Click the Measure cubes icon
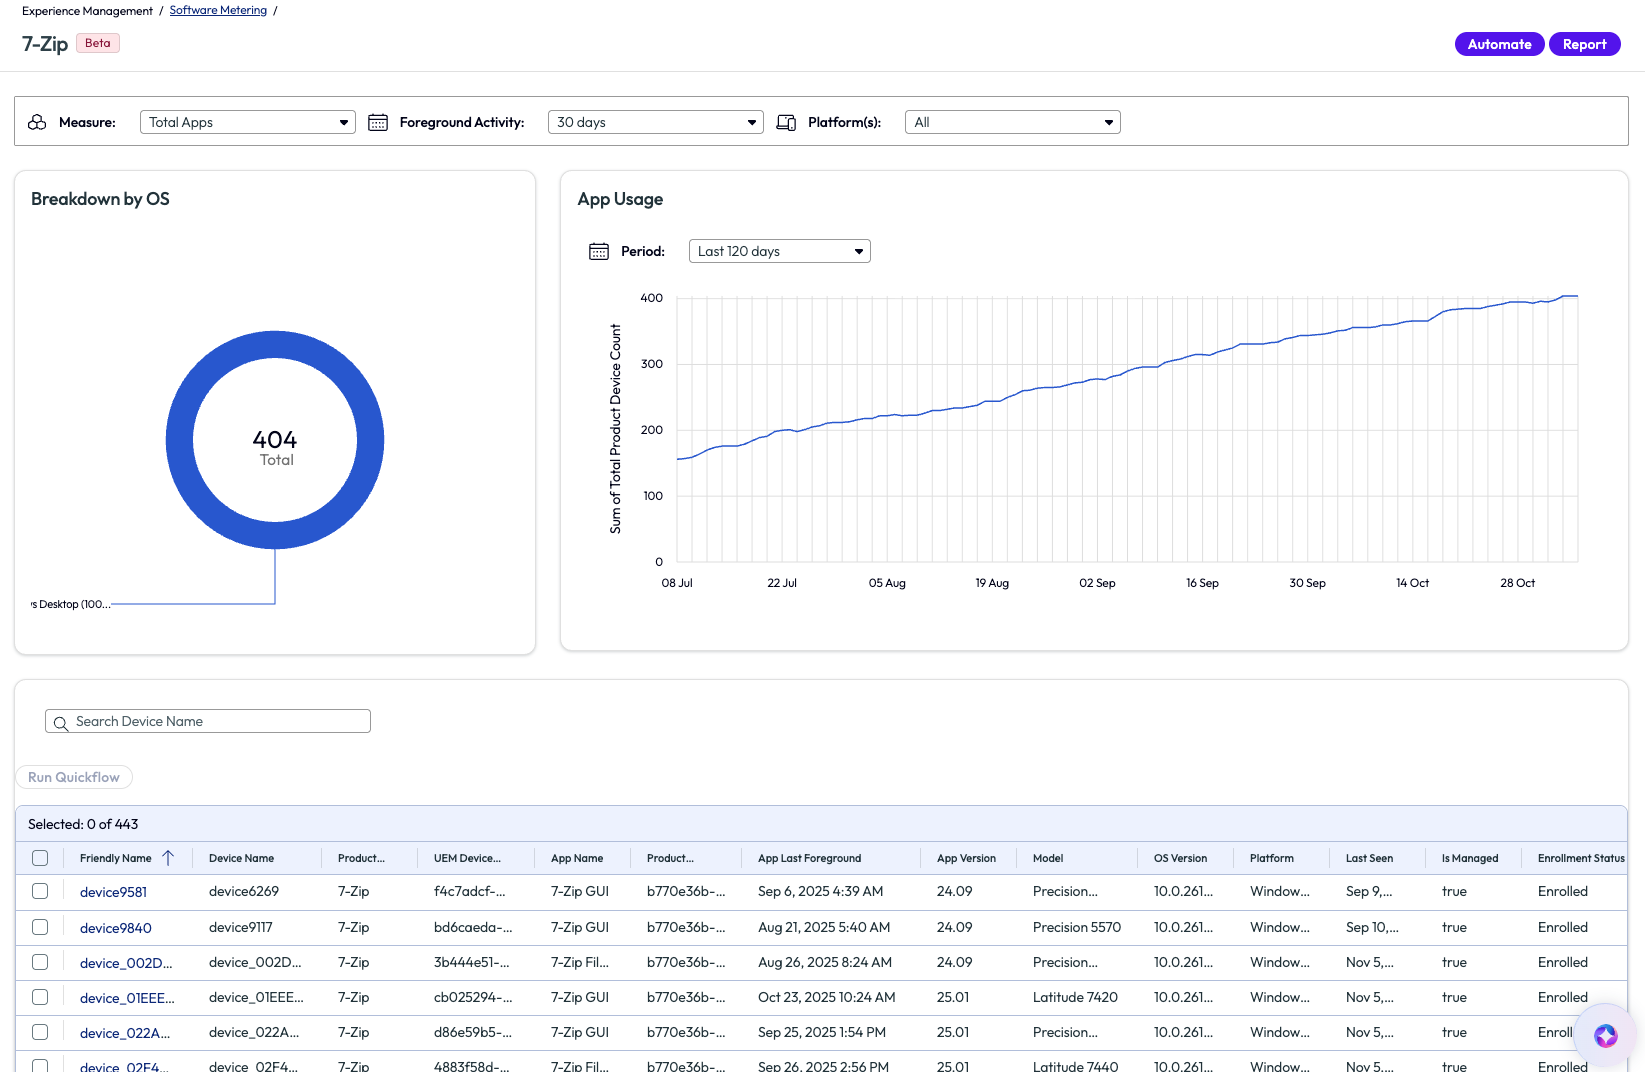1645x1072 pixels. click(37, 122)
